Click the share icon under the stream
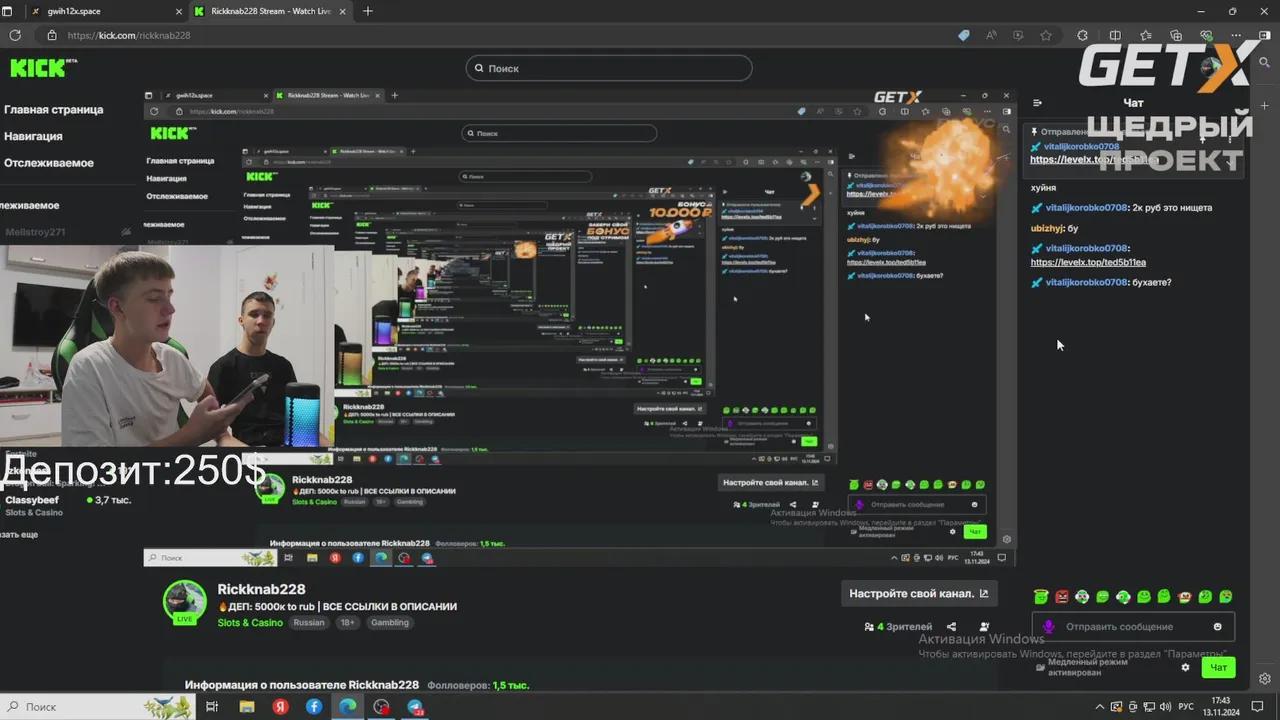 951,627
